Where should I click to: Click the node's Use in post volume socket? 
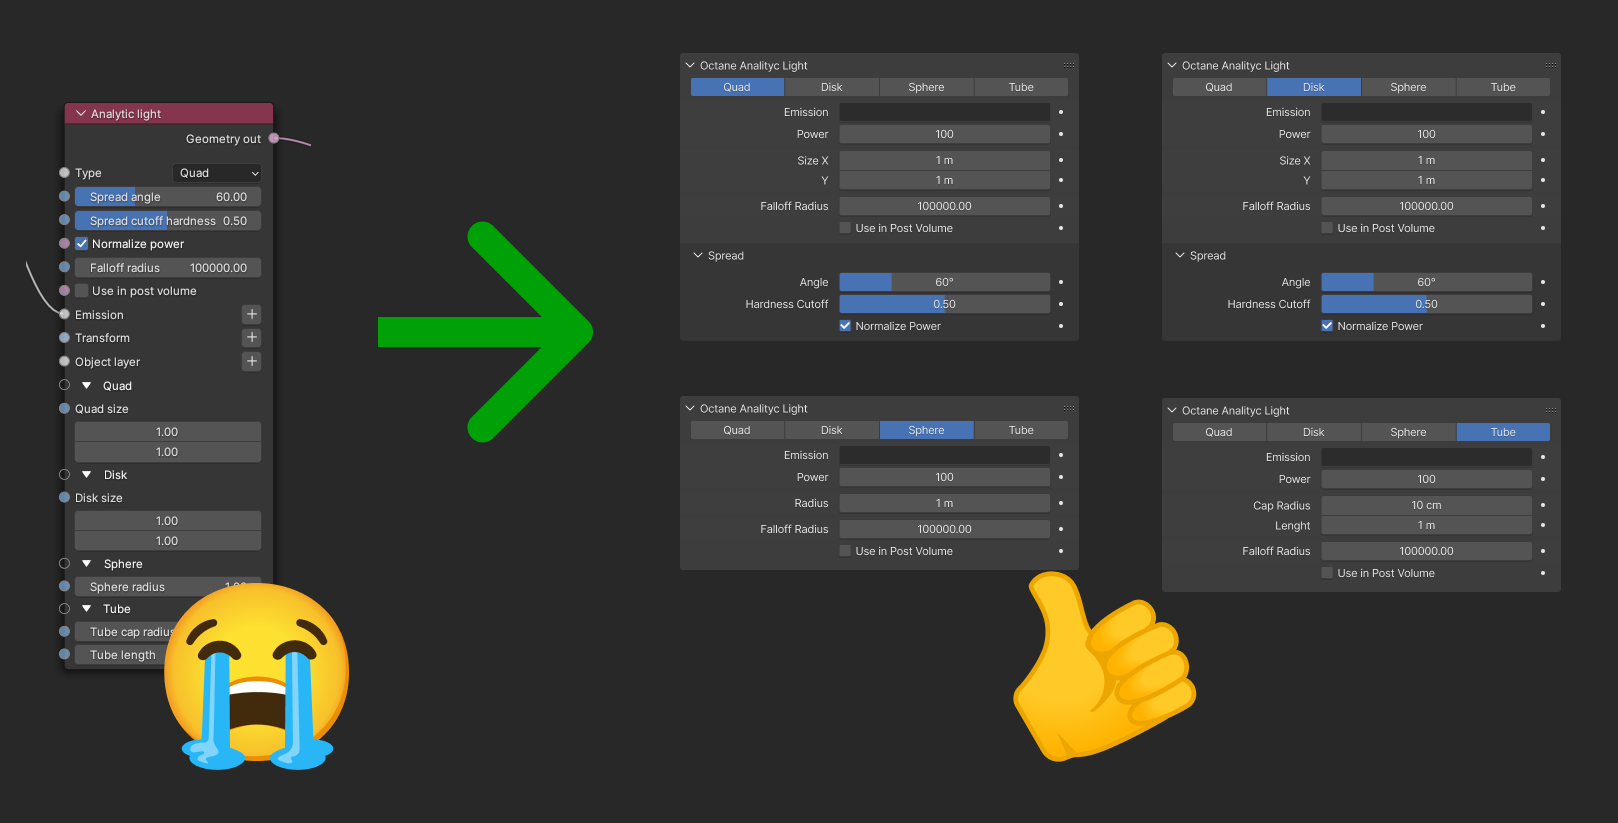click(x=64, y=291)
